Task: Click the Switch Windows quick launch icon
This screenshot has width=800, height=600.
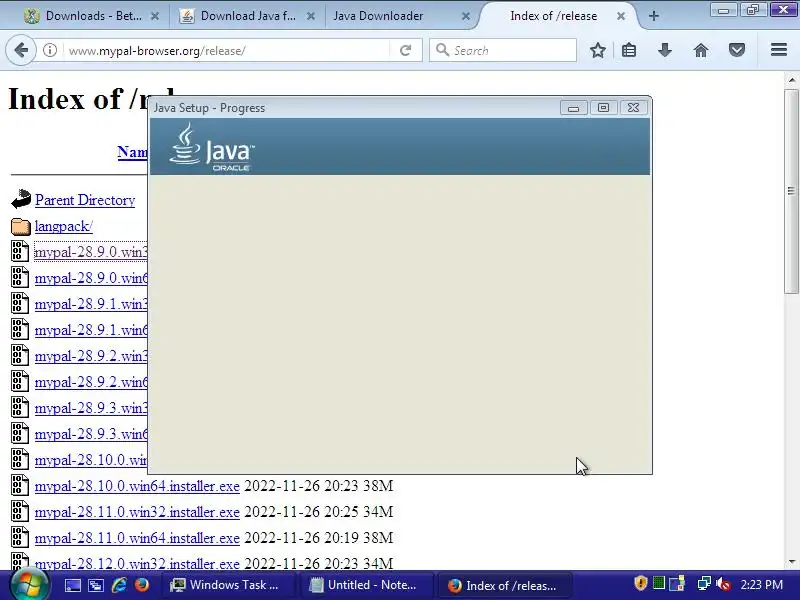Action: (x=95, y=585)
